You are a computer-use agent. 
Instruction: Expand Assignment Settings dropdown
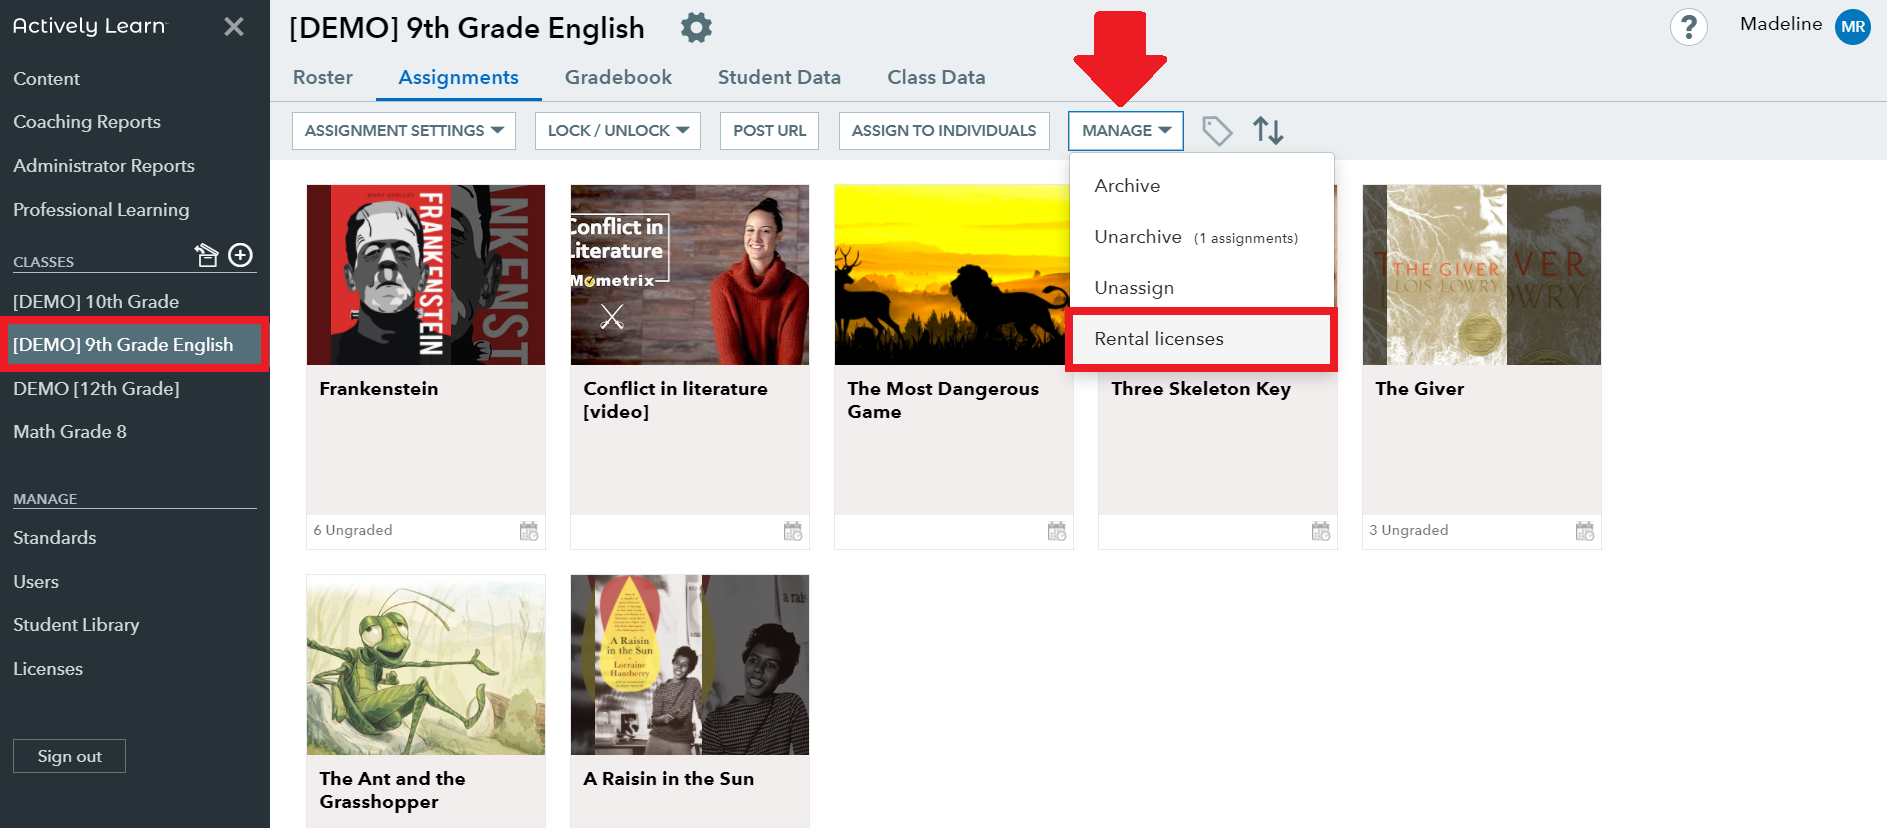tap(404, 131)
